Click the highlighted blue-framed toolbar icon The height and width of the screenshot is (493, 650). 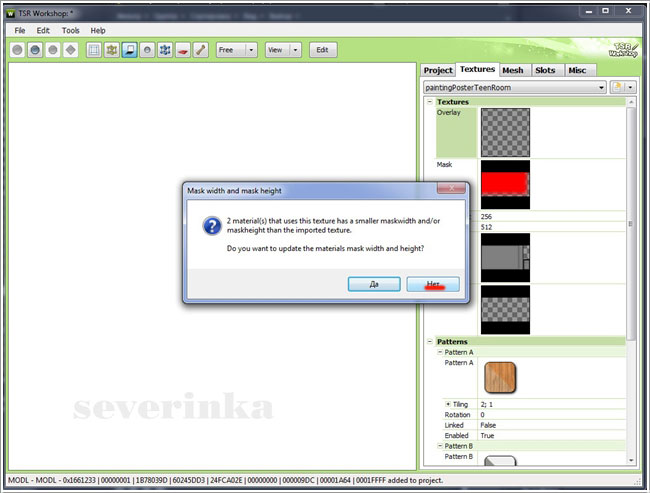click(x=129, y=49)
